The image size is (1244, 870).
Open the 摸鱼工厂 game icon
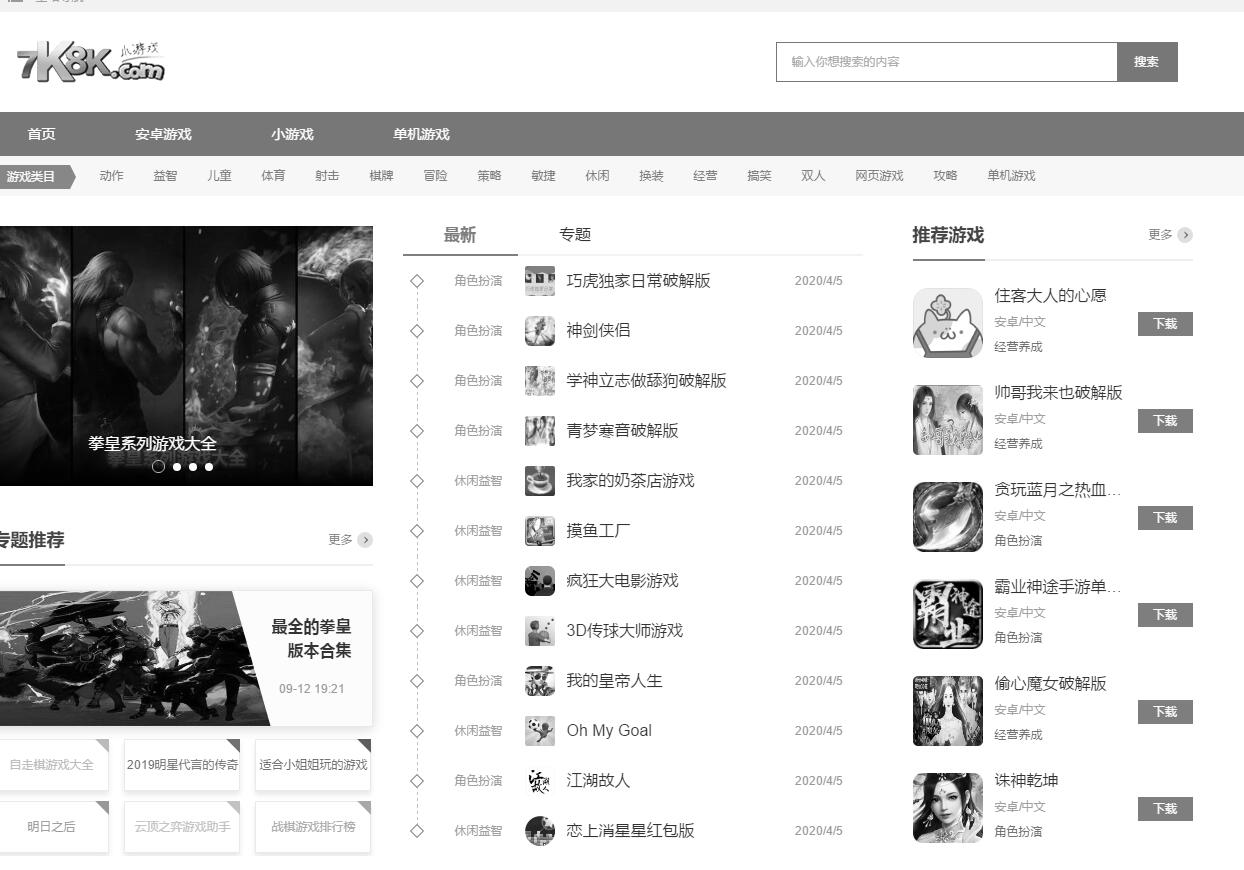pyautogui.click(x=540, y=531)
